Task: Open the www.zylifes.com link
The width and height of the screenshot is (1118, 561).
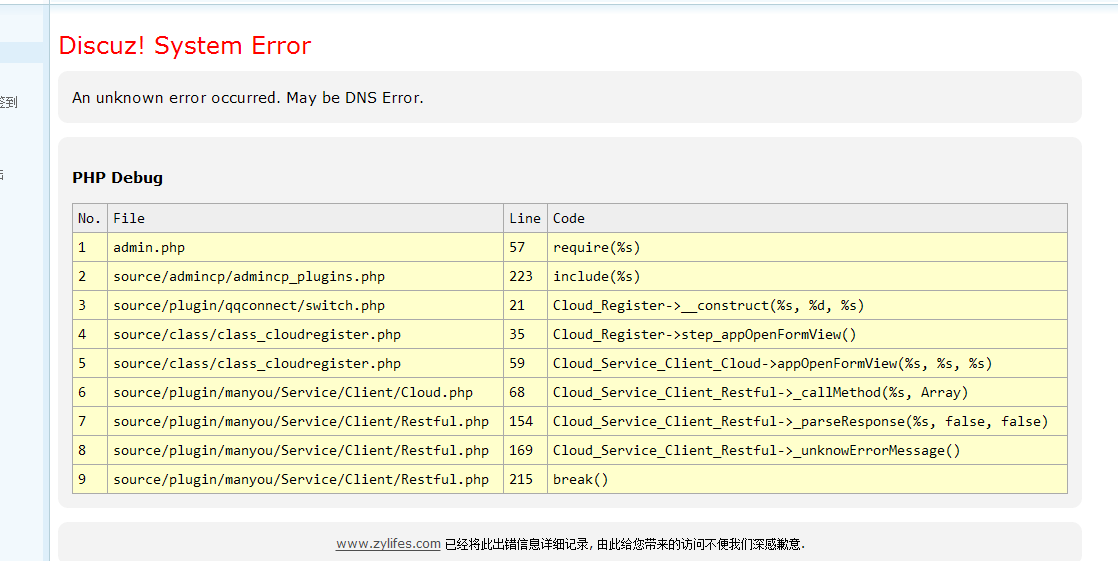Action: click(388, 544)
